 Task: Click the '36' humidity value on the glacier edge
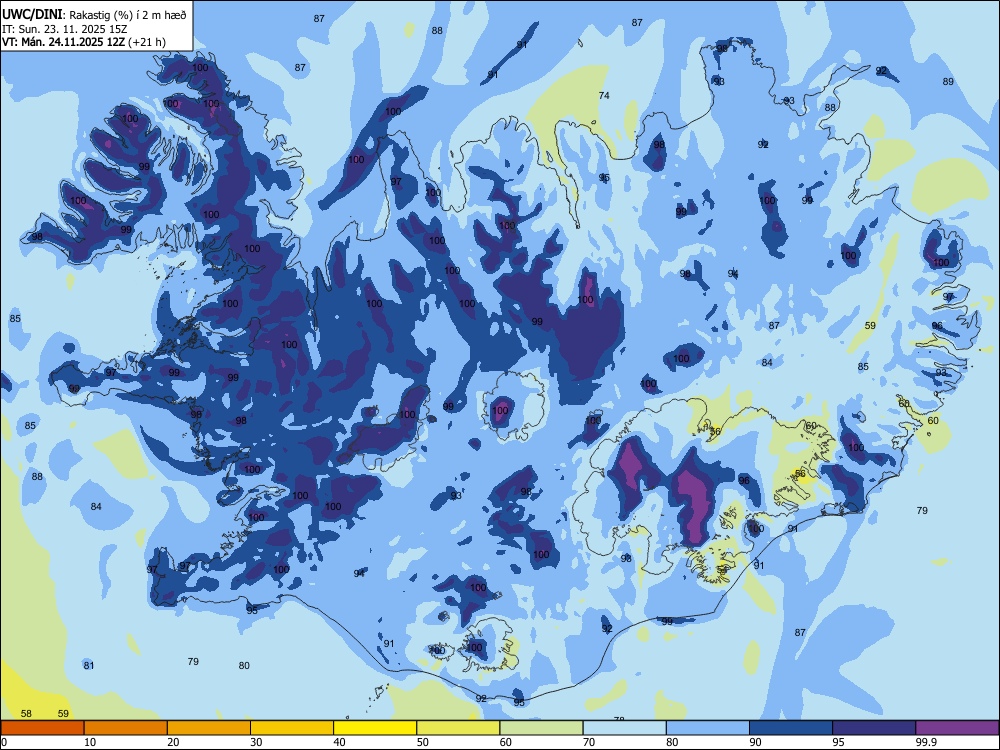tap(715, 432)
